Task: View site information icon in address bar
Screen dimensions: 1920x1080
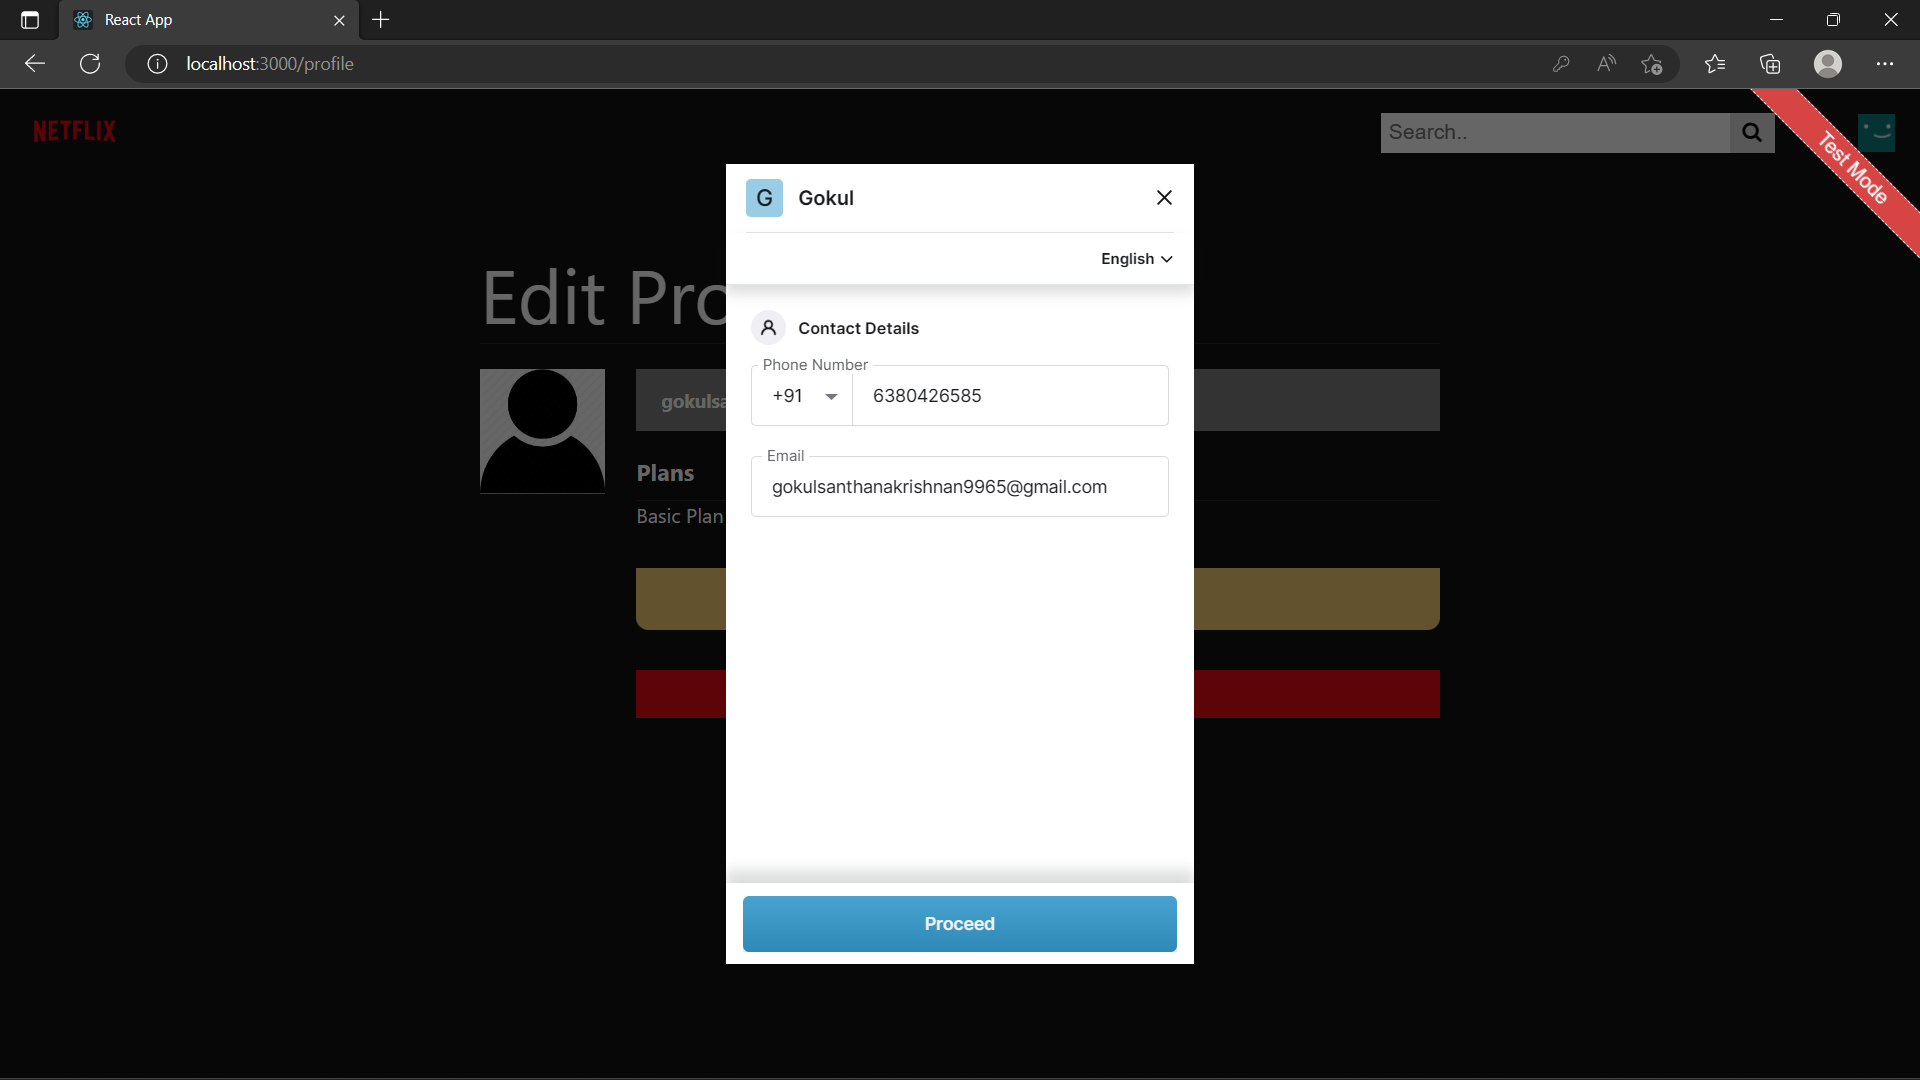Action: pos(157,64)
